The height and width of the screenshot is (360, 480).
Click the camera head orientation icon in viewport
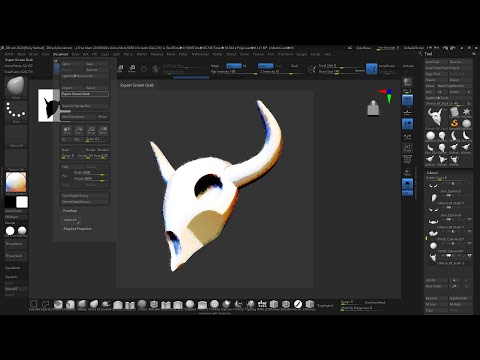[x=373, y=108]
